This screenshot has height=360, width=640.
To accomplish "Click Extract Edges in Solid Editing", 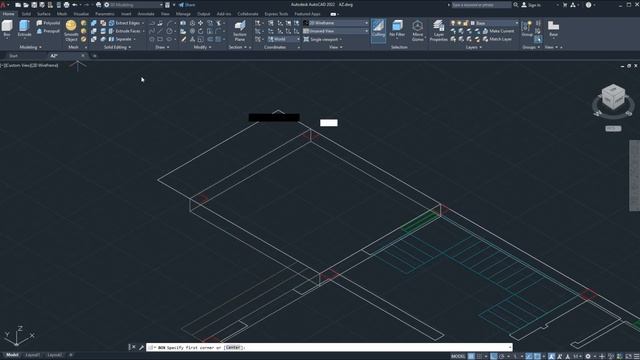I will coord(126,23).
